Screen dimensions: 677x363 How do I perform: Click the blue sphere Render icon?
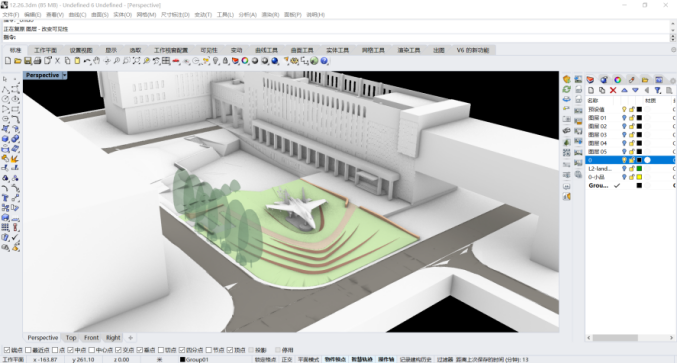pyautogui.click(x=275, y=61)
